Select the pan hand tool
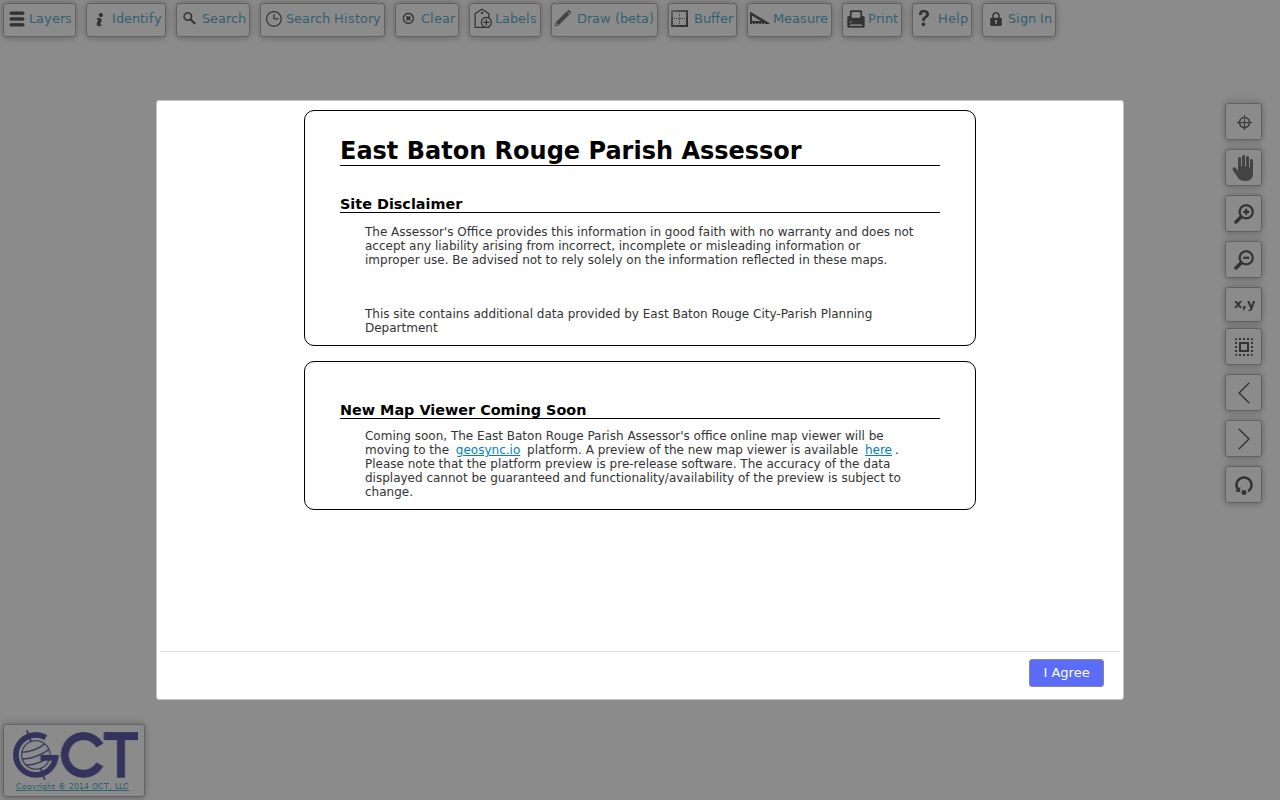 (1244, 167)
